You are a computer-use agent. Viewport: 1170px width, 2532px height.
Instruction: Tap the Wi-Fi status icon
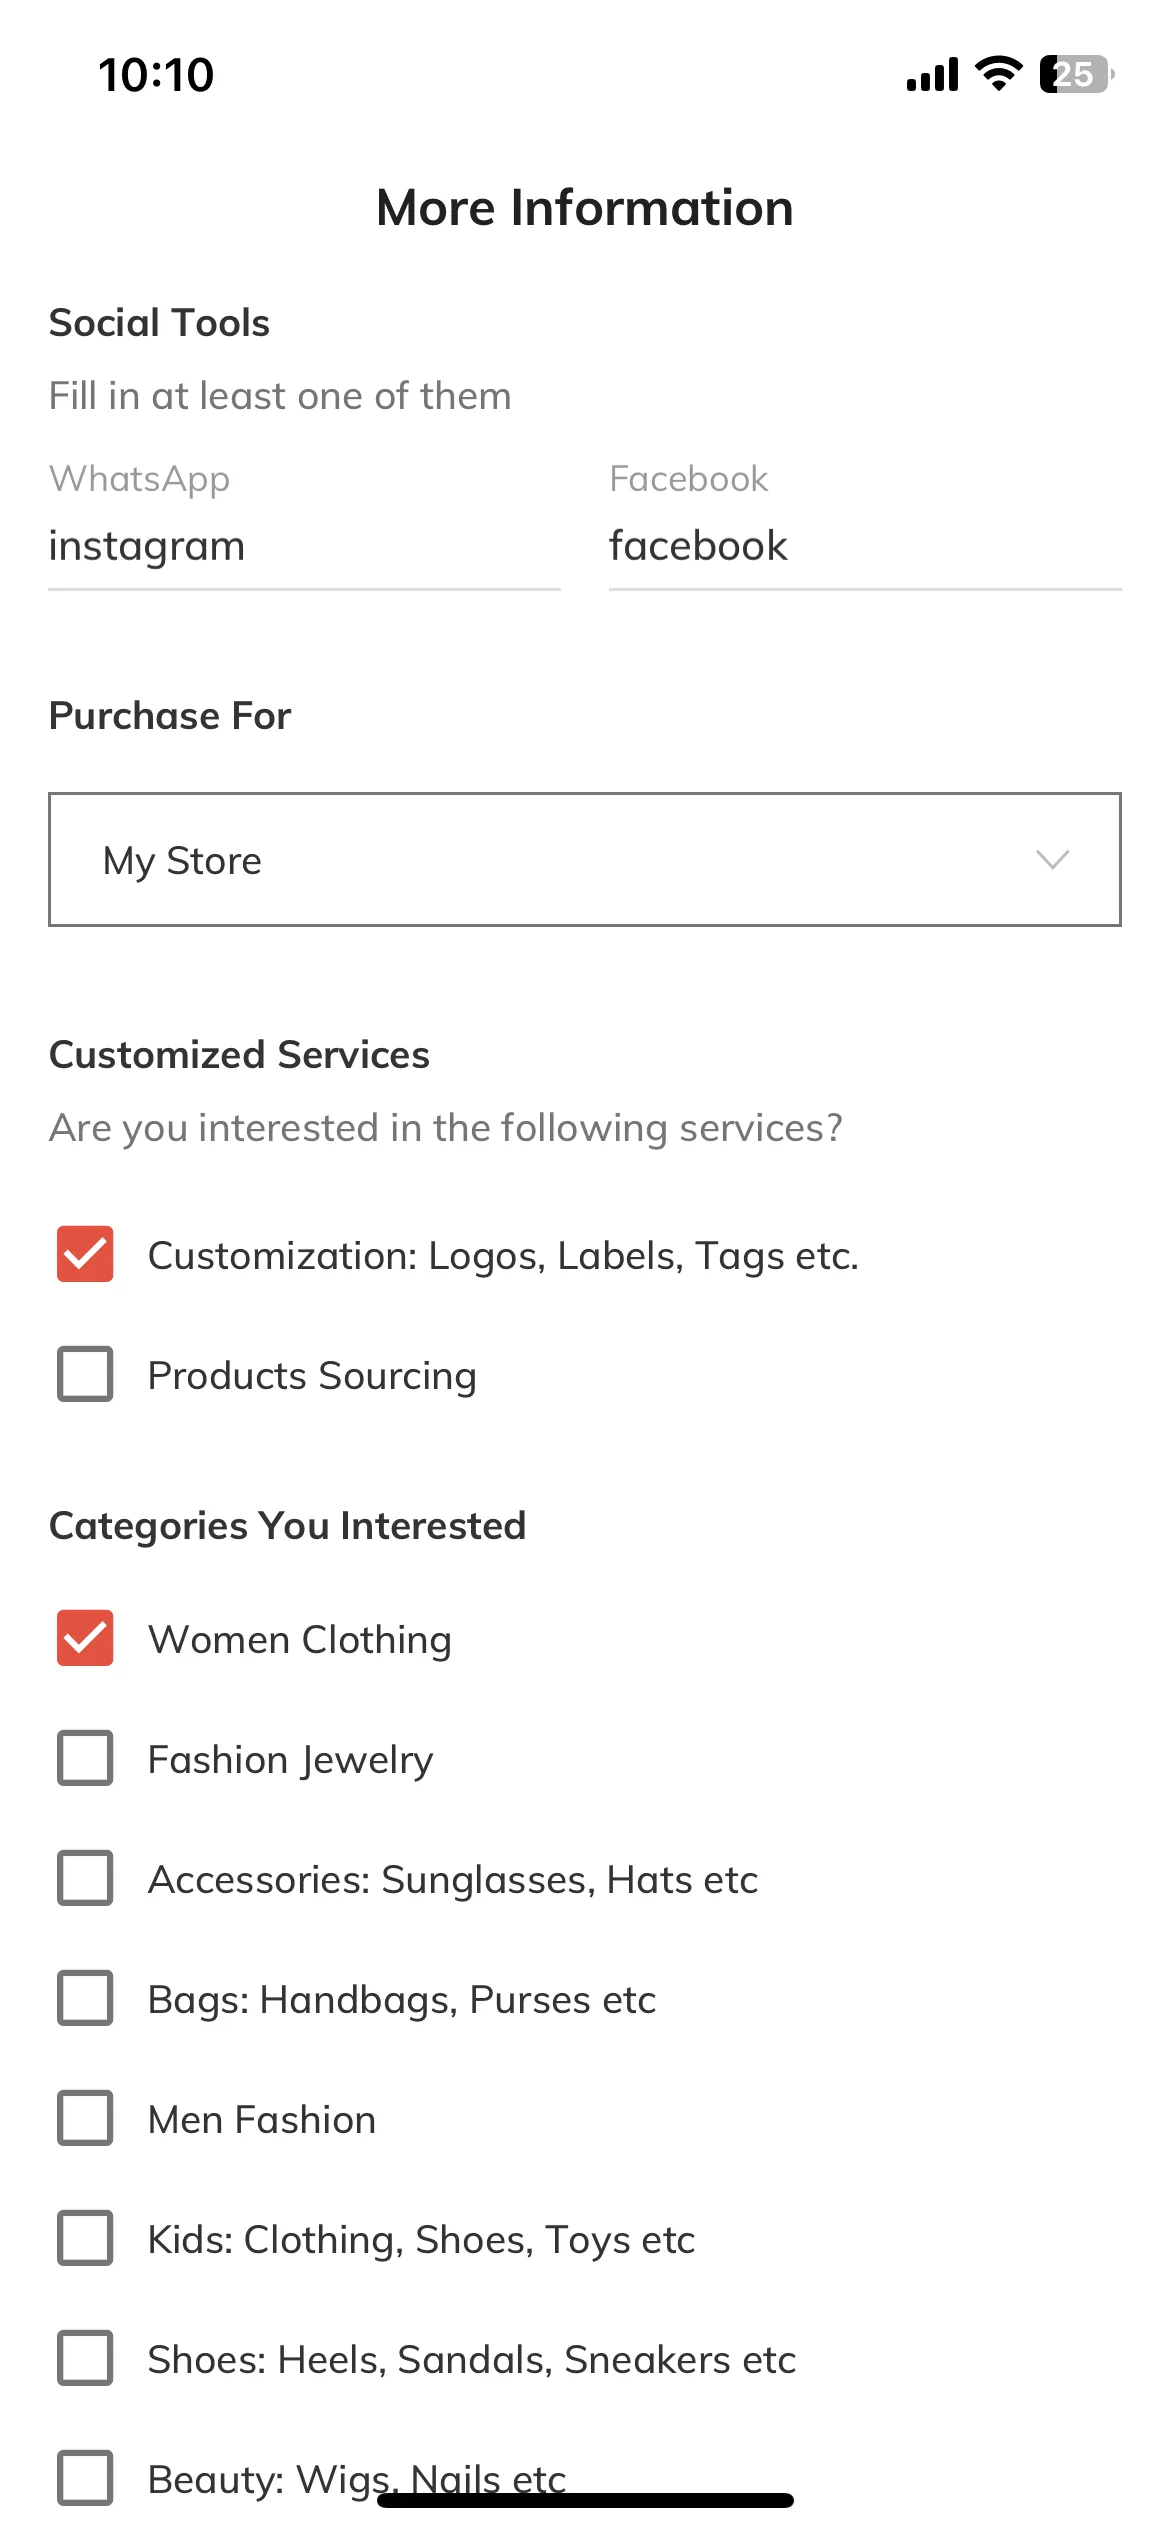click(998, 74)
